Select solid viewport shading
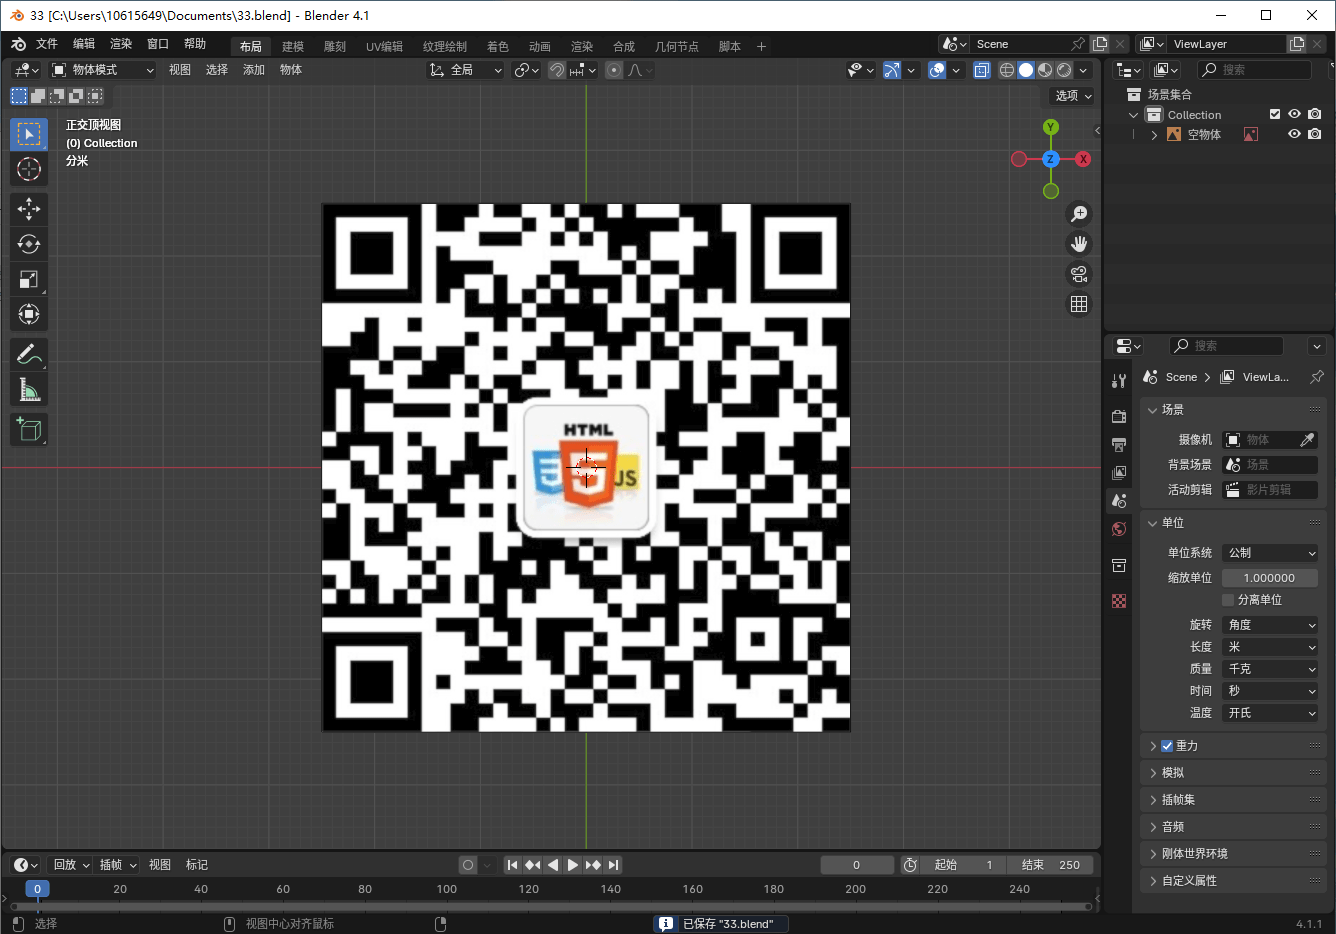This screenshot has width=1336, height=934. [1026, 70]
